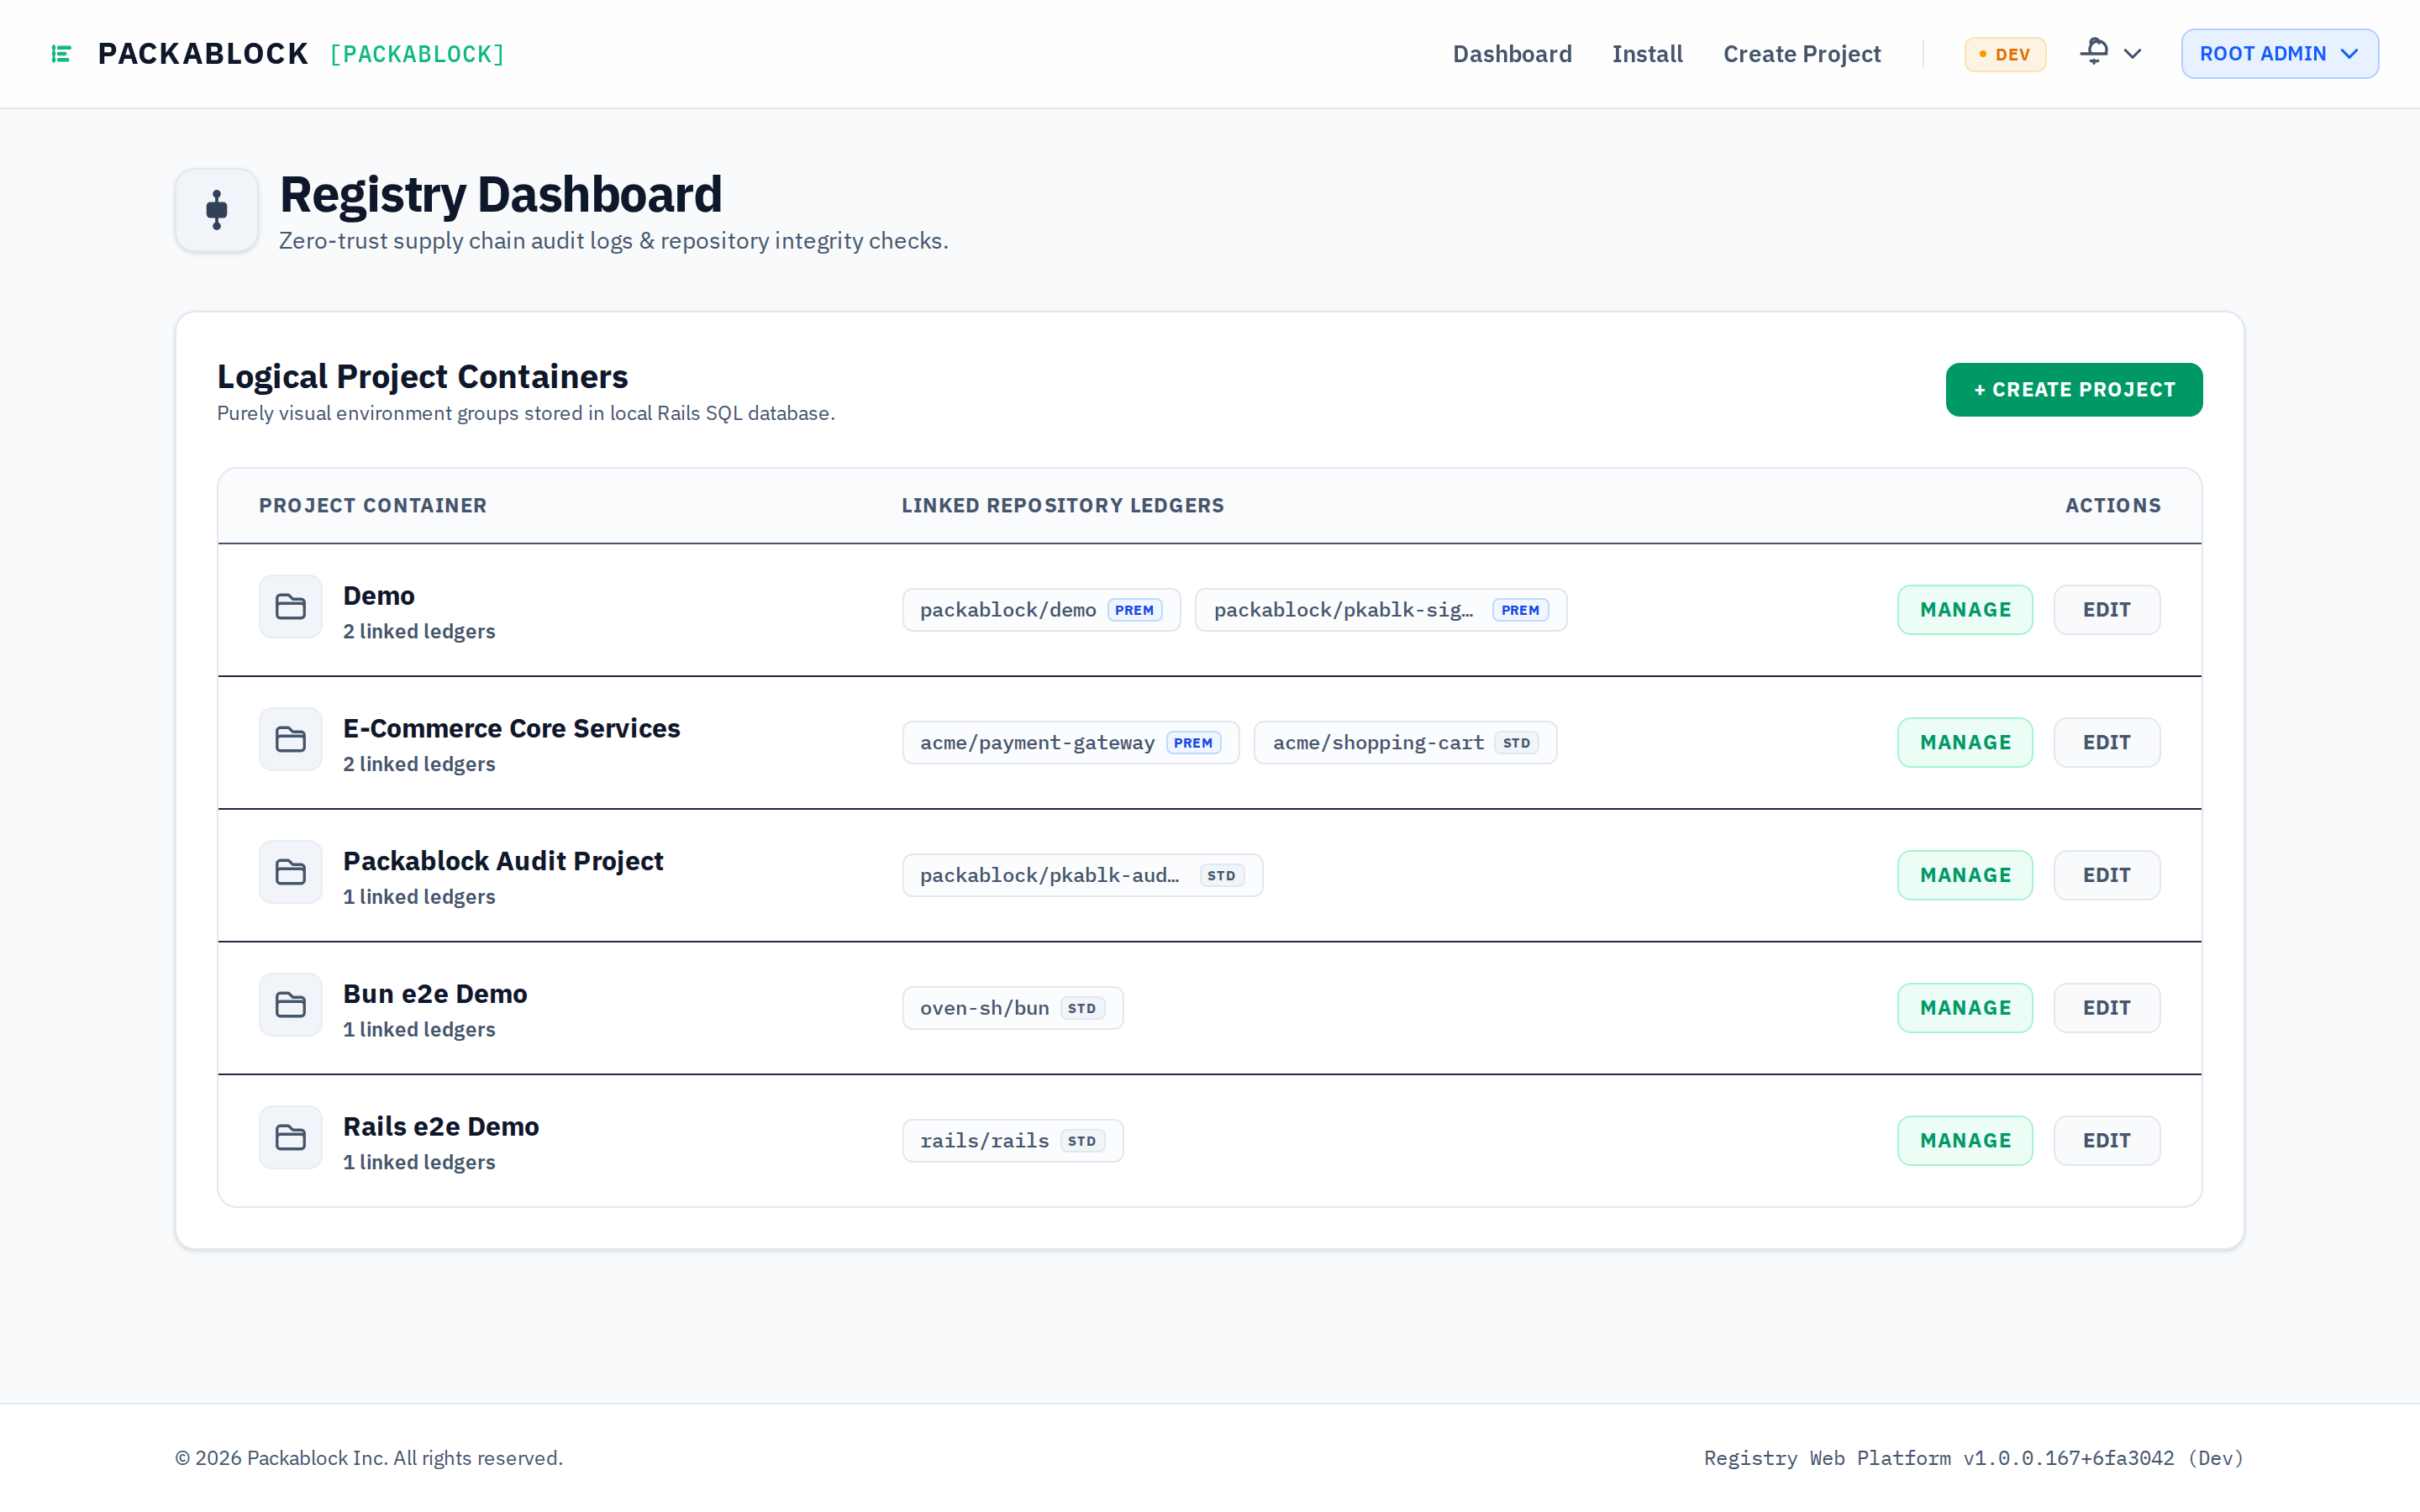Viewport: 2420px width, 1512px height.
Task: Edit the Rails e2e Demo project
Action: pyautogui.click(x=2106, y=1141)
